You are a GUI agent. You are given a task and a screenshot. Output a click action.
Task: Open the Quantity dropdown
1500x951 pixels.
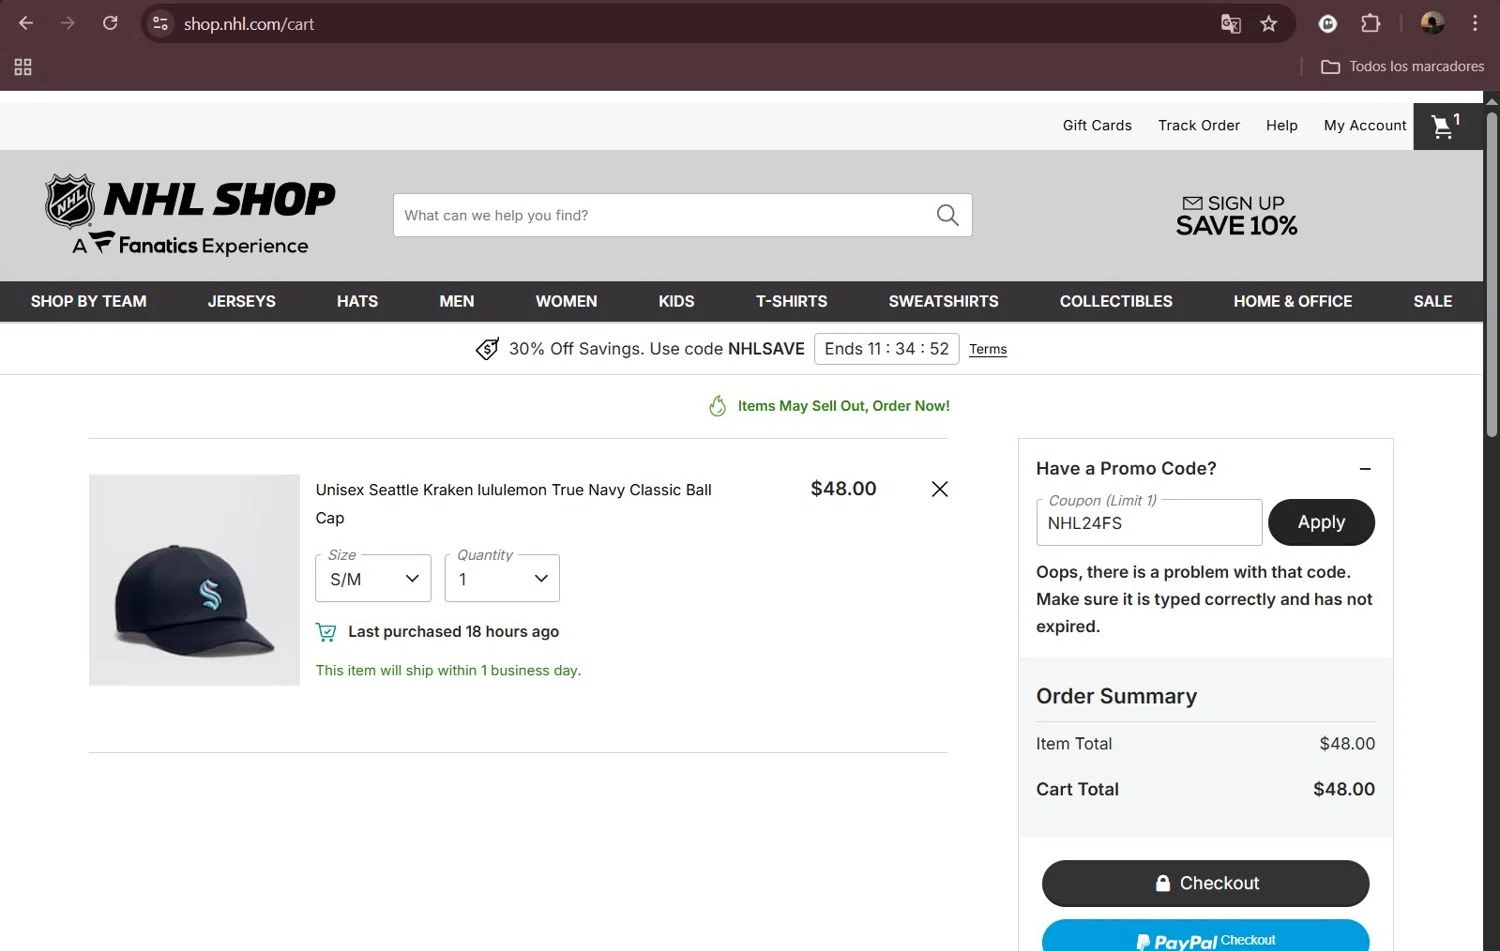click(x=502, y=578)
